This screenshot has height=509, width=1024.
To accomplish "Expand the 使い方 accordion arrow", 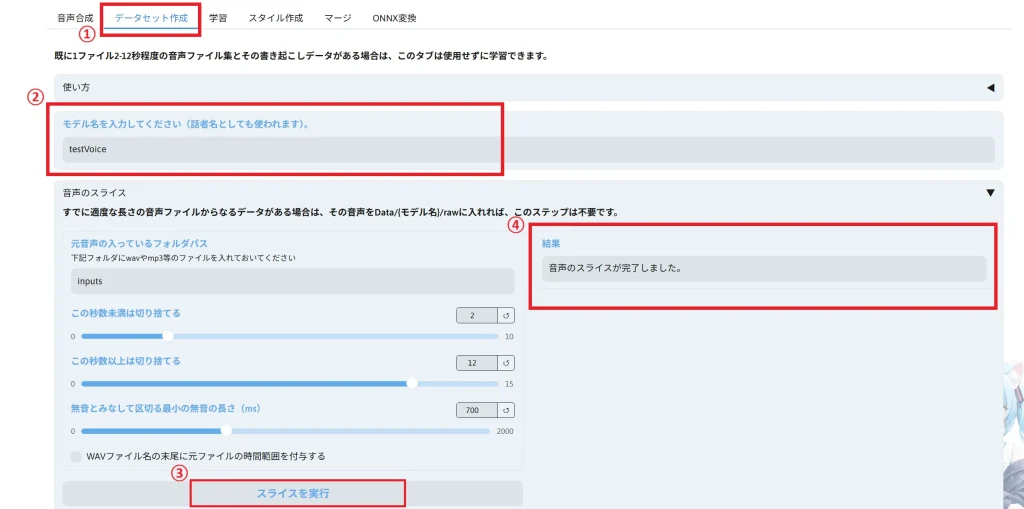I will point(990,88).
